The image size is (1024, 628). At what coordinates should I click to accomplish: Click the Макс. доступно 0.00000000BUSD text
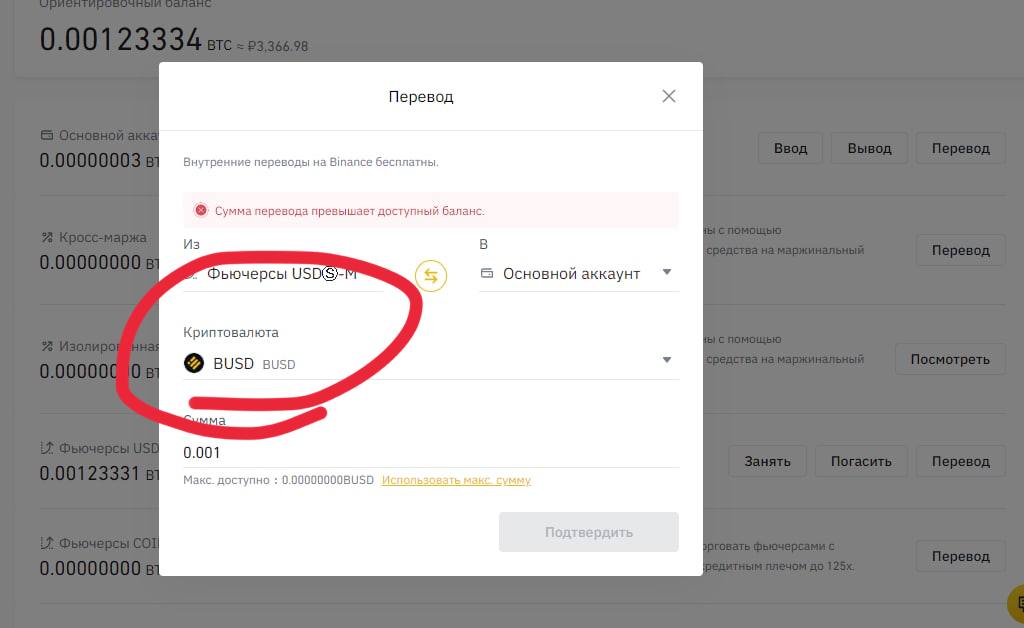coord(278,480)
